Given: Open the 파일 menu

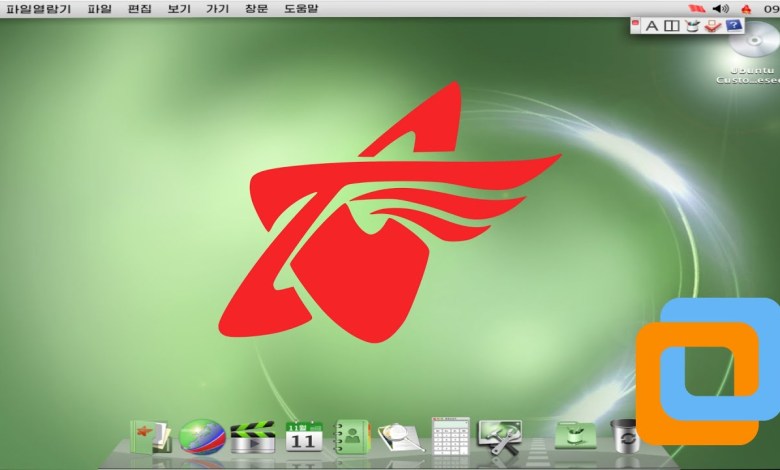Looking at the screenshot, I should pos(99,8).
